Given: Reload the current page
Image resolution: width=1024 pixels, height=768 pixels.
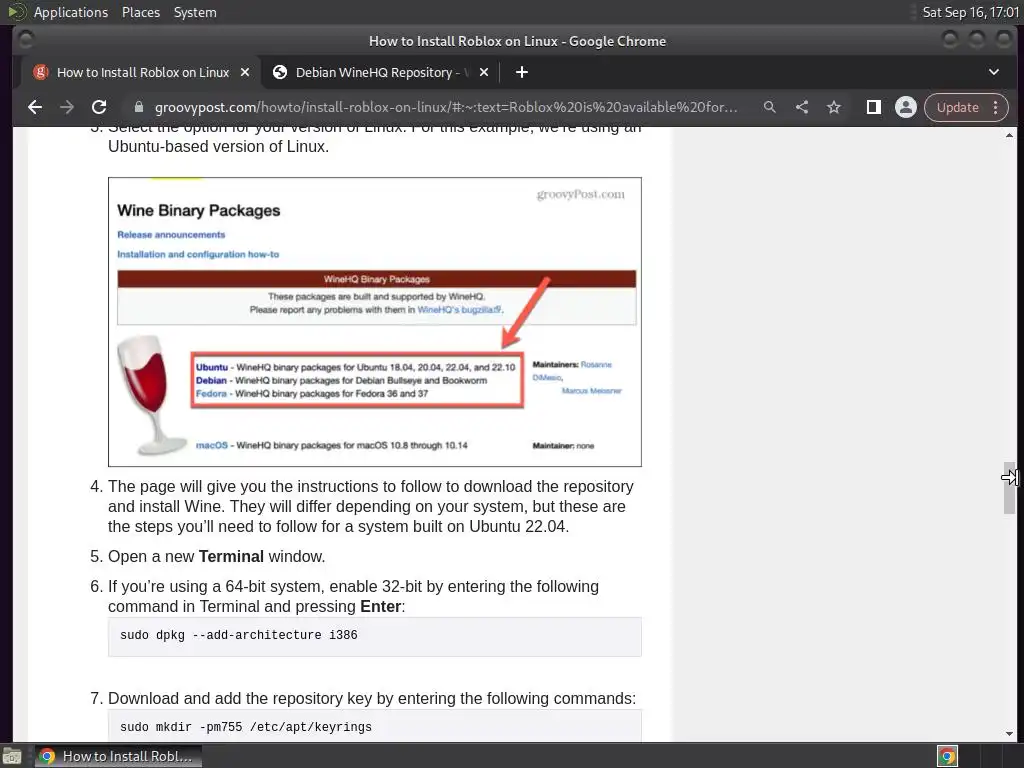Looking at the screenshot, I should click(99, 107).
